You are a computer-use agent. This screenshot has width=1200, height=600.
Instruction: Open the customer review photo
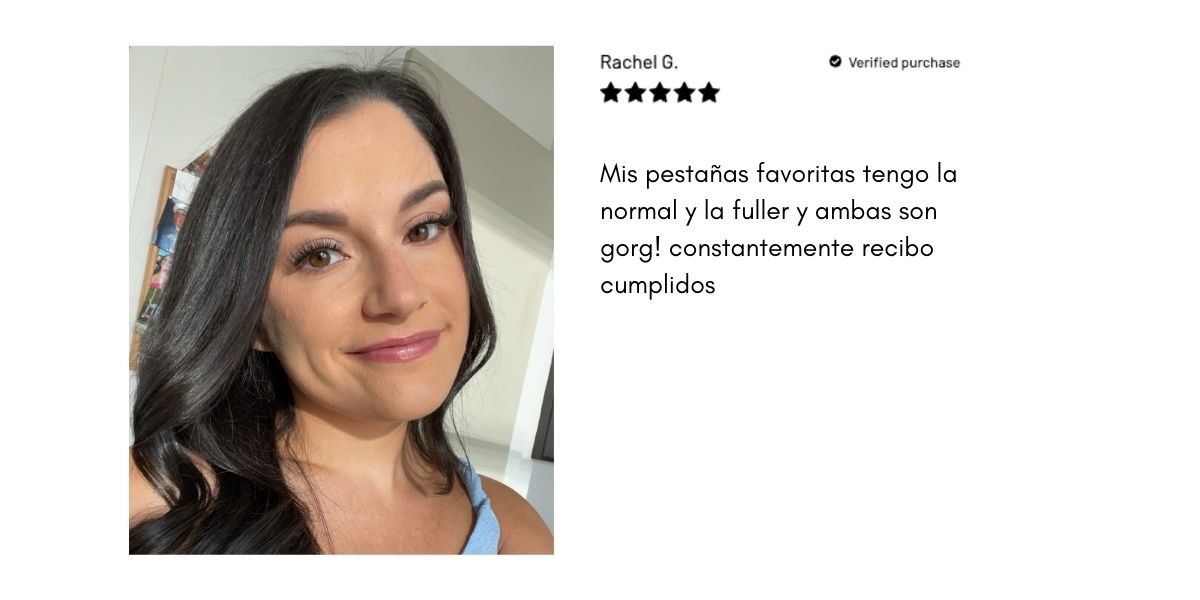pyautogui.click(x=341, y=300)
